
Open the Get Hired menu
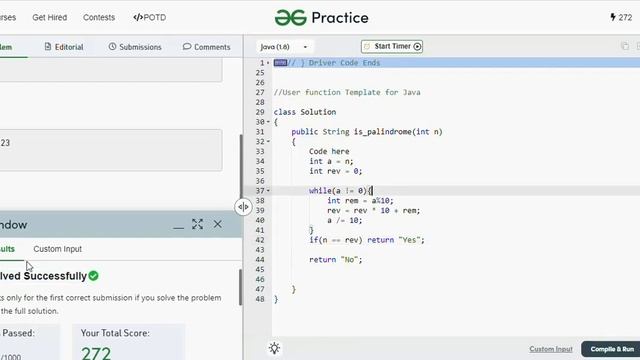(49, 18)
